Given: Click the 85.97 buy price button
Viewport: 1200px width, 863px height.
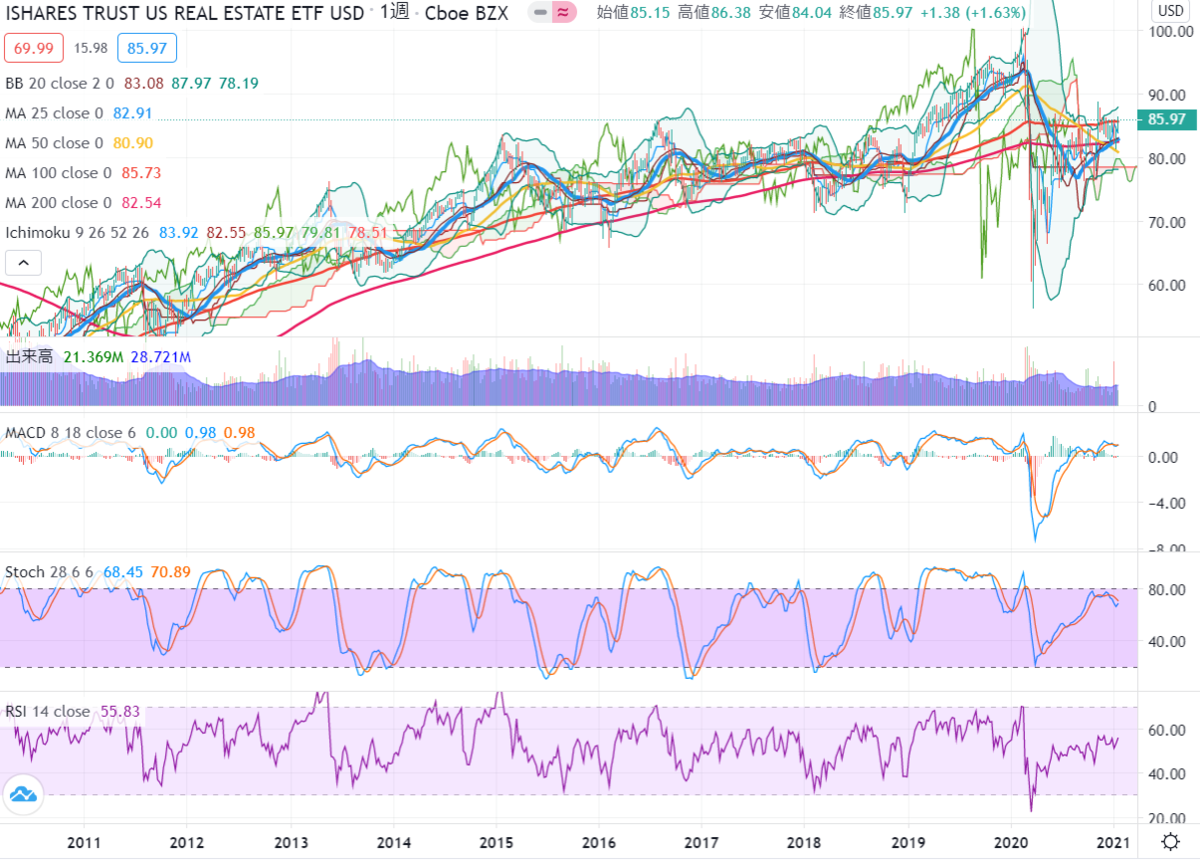Looking at the screenshot, I should 147,47.
